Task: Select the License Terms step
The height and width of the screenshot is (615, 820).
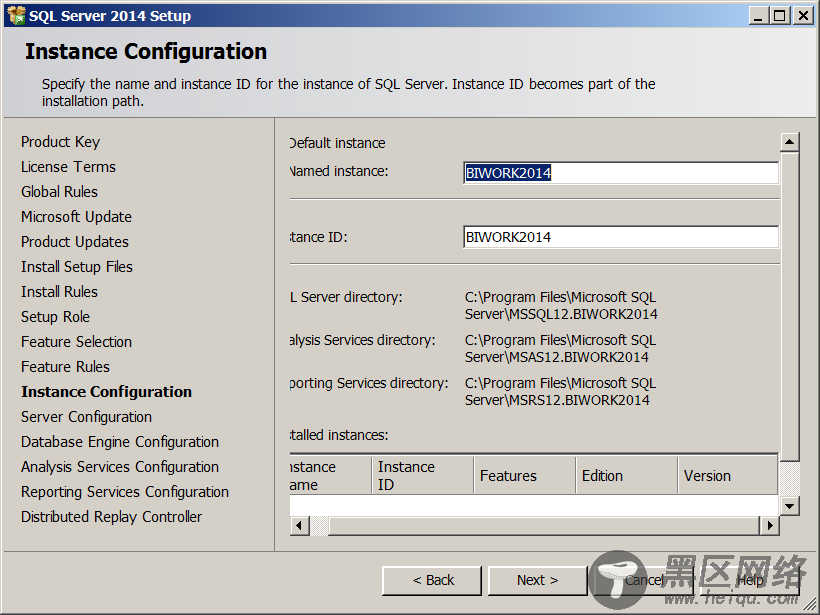Action: [x=68, y=167]
